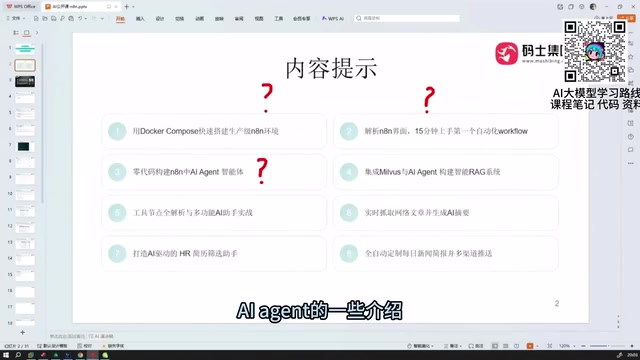Open the 120% zoom level dropdown
The width and height of the screenshot is (640, 360).
click(567, 346)
